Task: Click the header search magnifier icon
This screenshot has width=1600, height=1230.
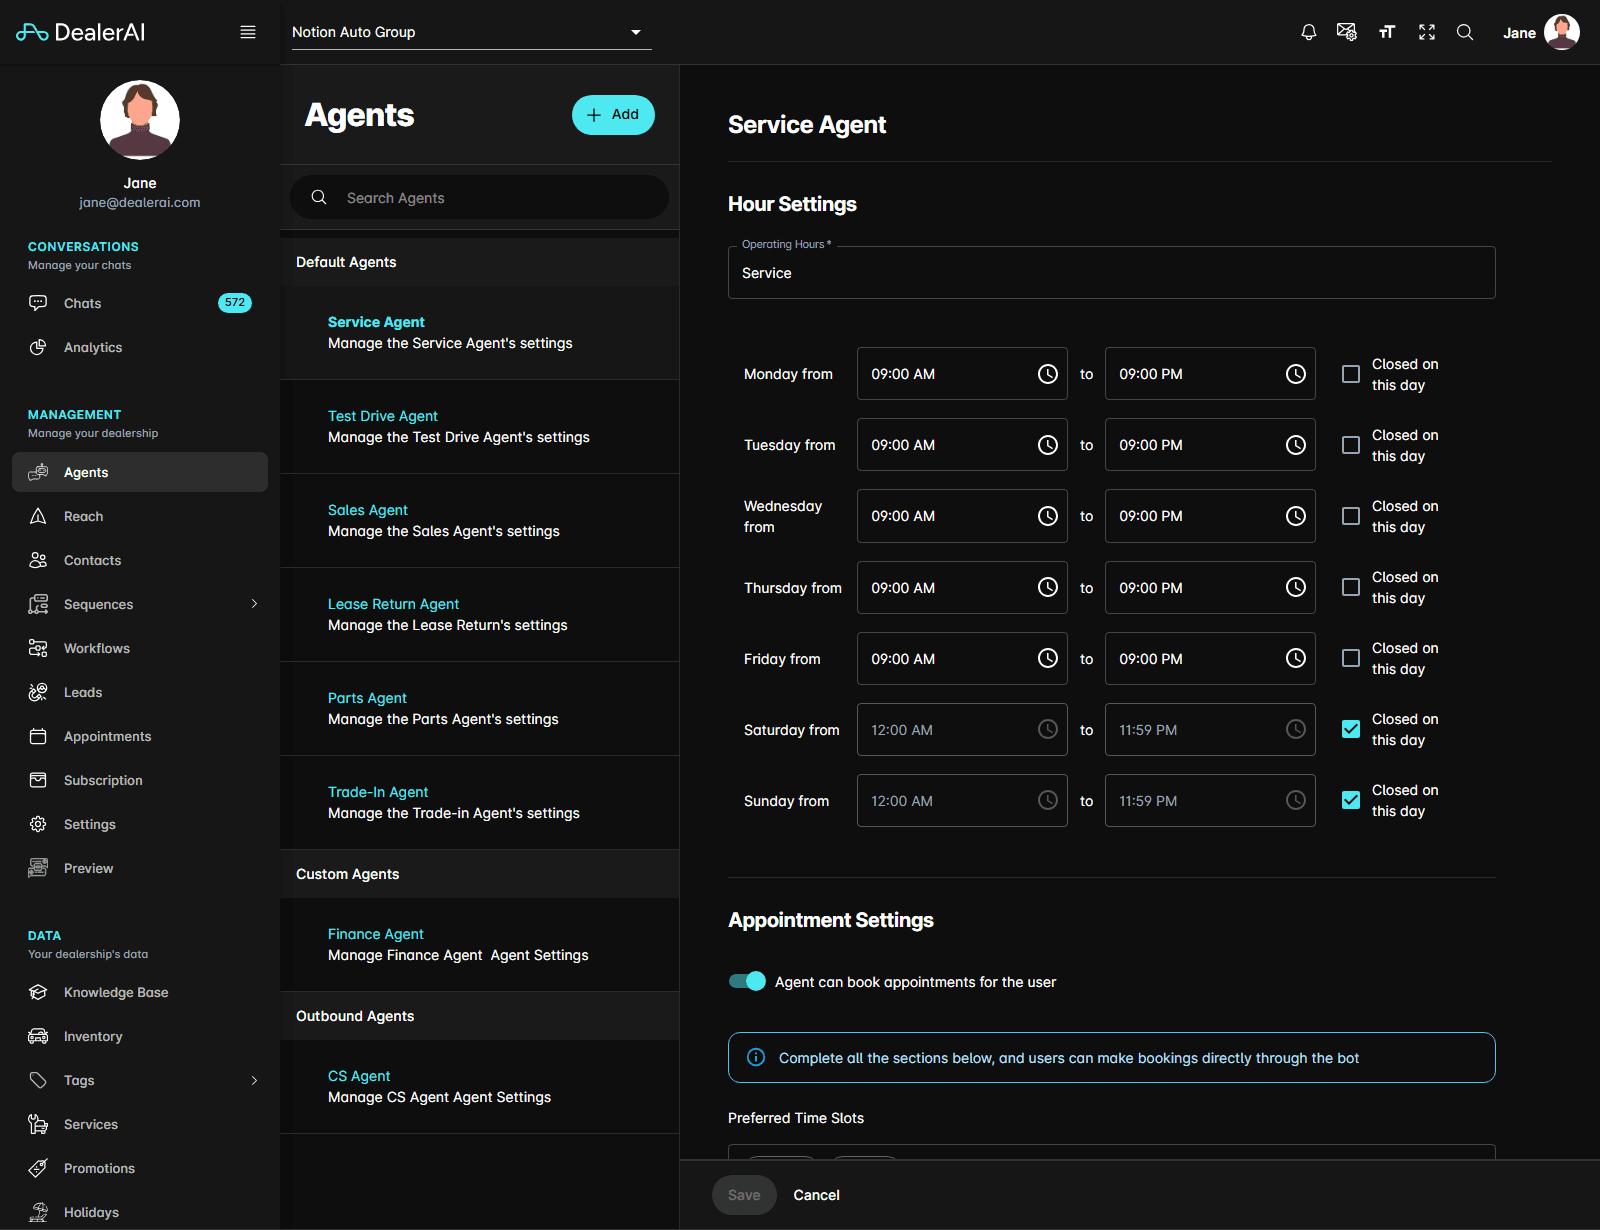Action: click(1465, 32)
